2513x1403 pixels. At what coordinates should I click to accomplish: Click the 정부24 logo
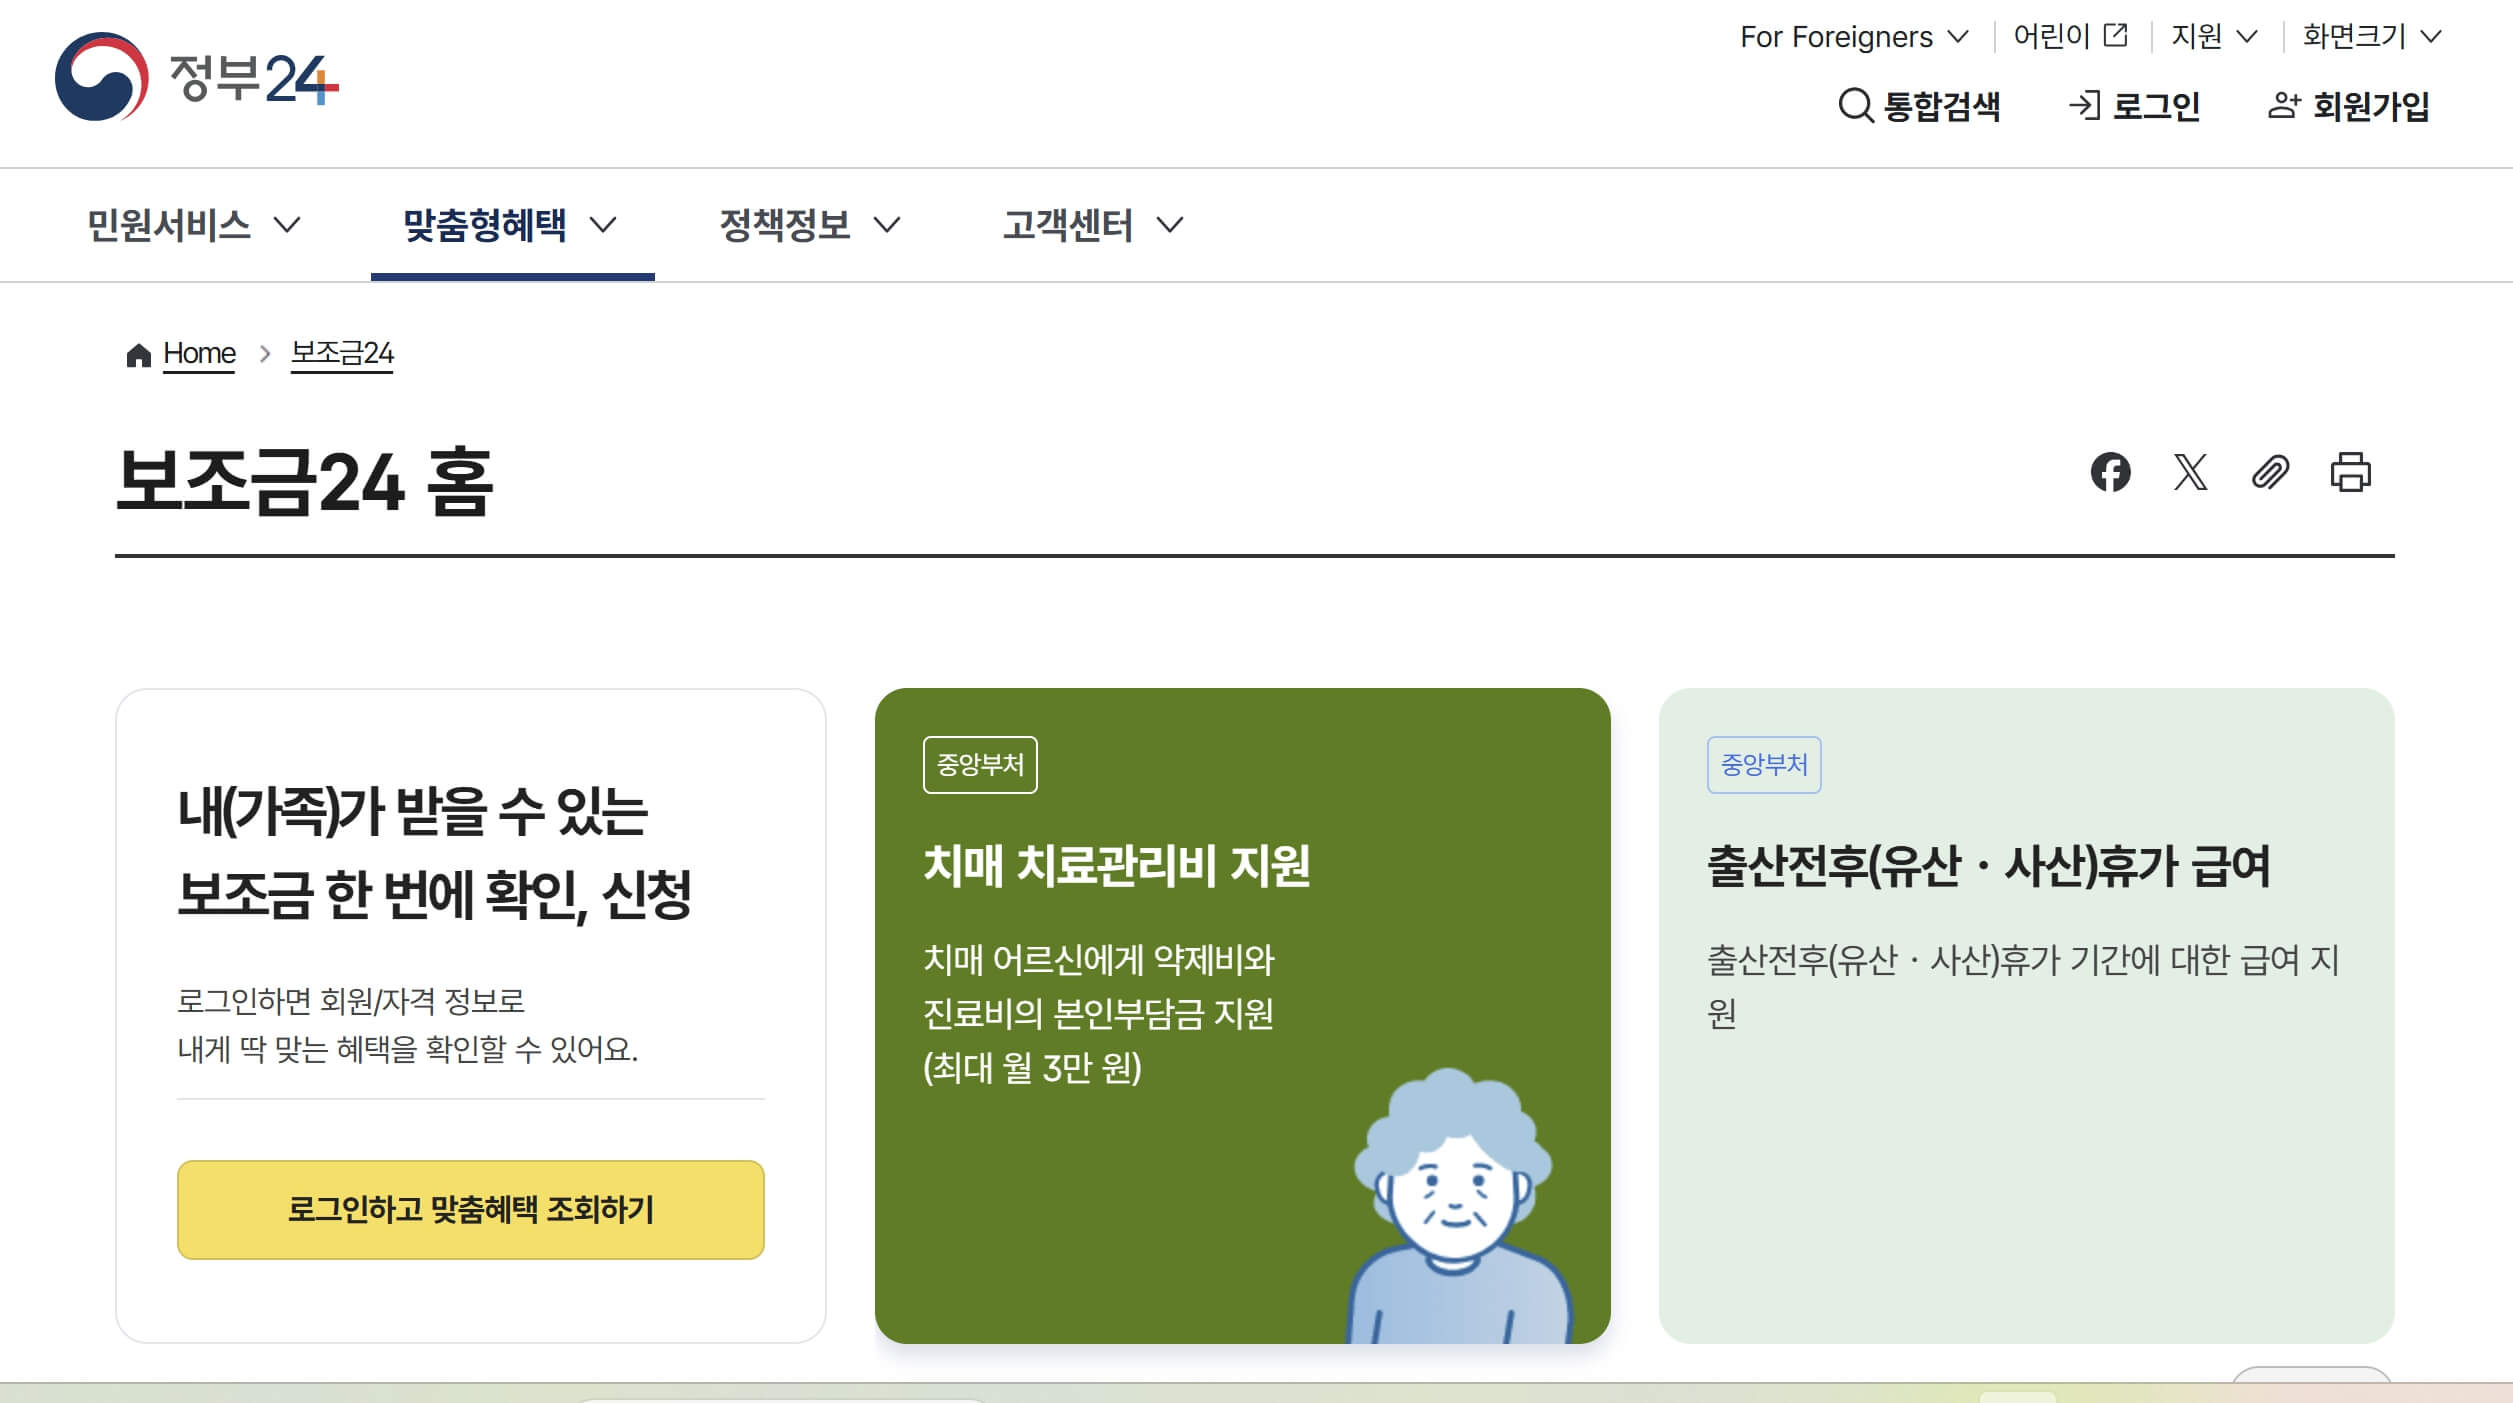tap(197, 78)
